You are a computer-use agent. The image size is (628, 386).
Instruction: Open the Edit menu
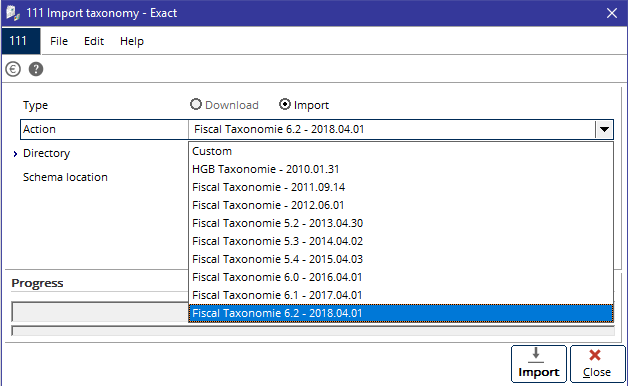coord(94,41)
